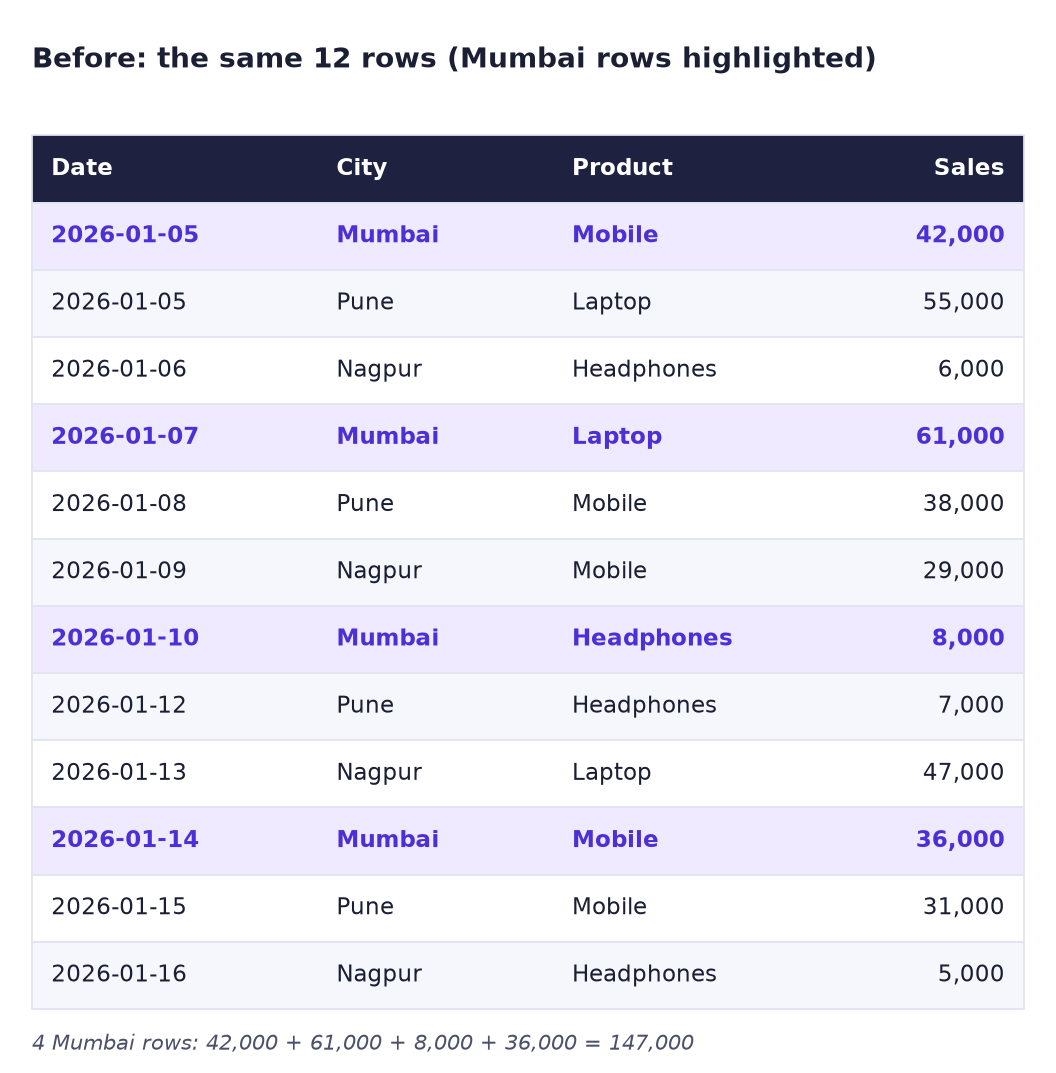Click the sales value 42,000 in the table
The image size is (1056, 1073).
pyautogui.click(x=960, y=234)
